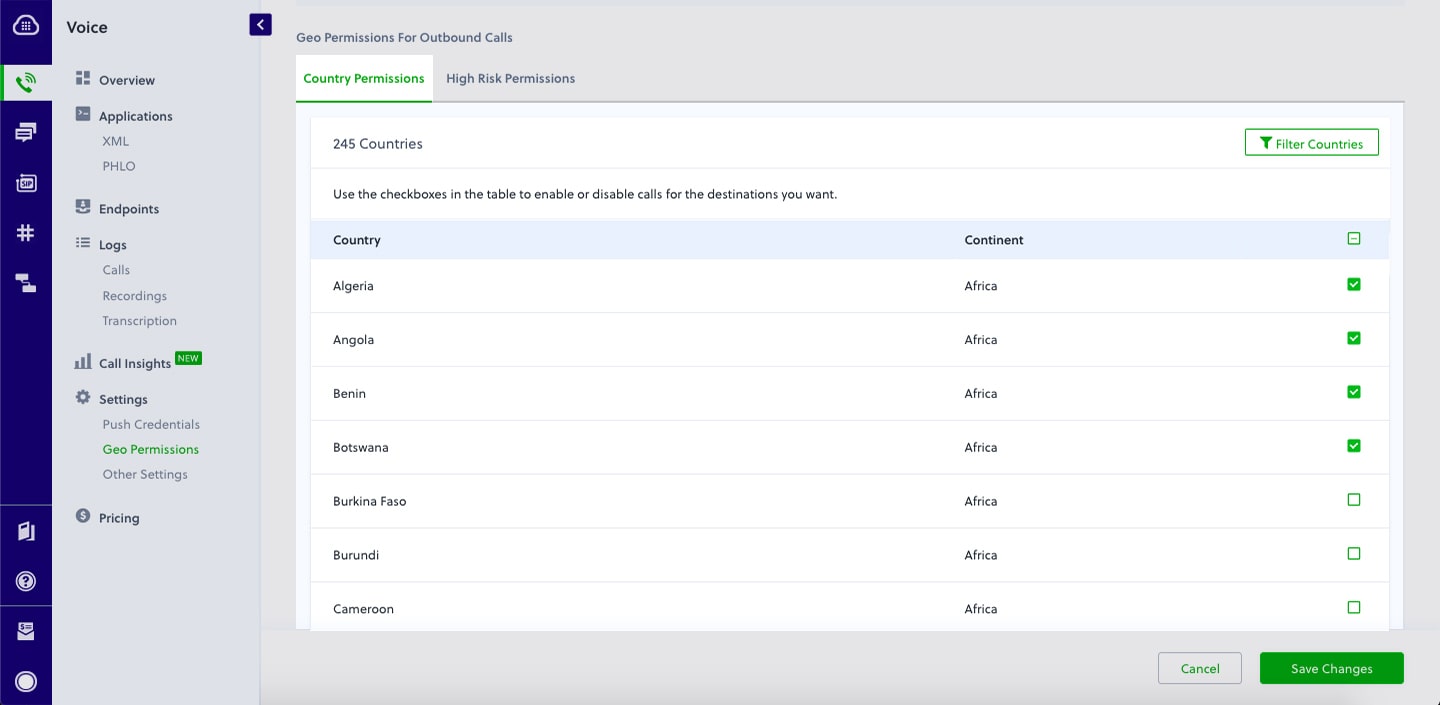Toggle the select-all checkbox in header row

pos(1354,239)
